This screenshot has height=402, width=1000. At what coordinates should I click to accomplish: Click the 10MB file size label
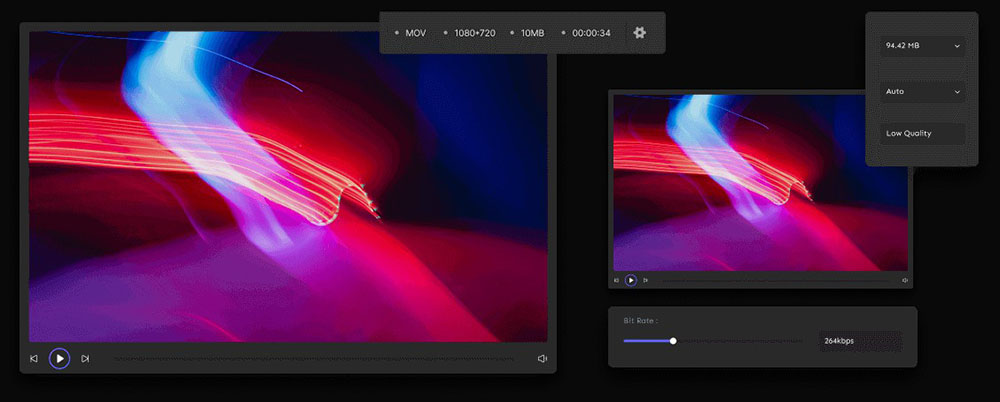pos(532,33)
